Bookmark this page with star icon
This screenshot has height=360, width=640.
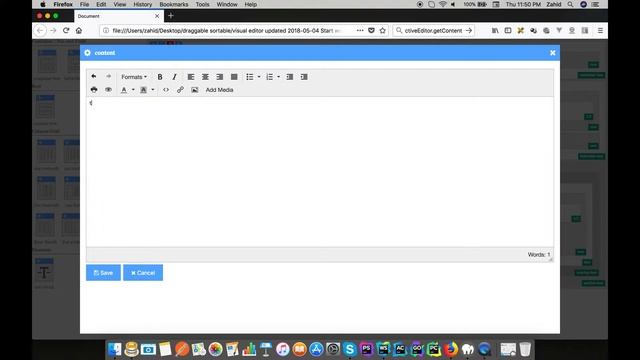[383, 30]
